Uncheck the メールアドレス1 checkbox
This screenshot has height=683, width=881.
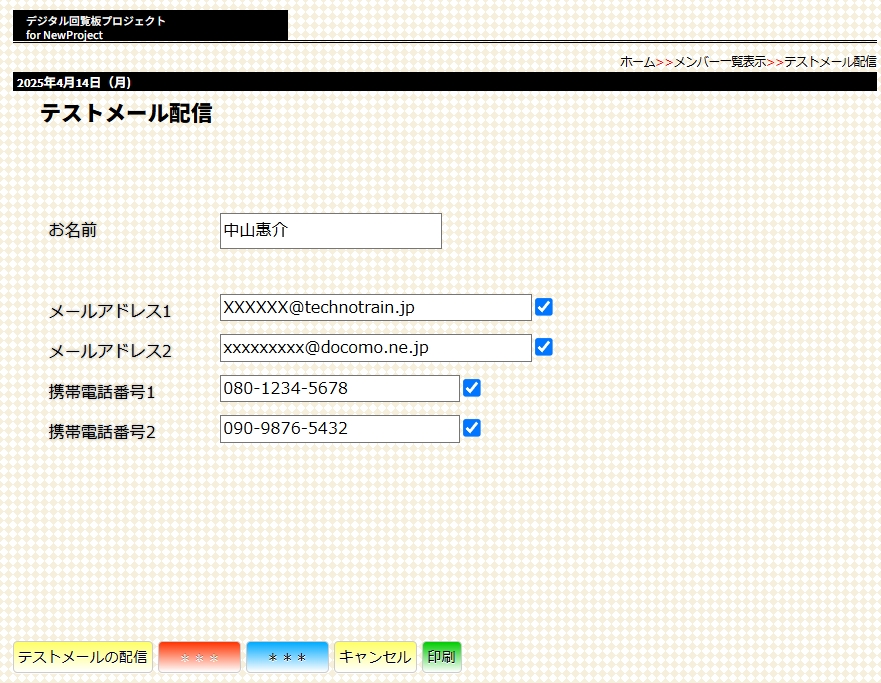[544, 307]
